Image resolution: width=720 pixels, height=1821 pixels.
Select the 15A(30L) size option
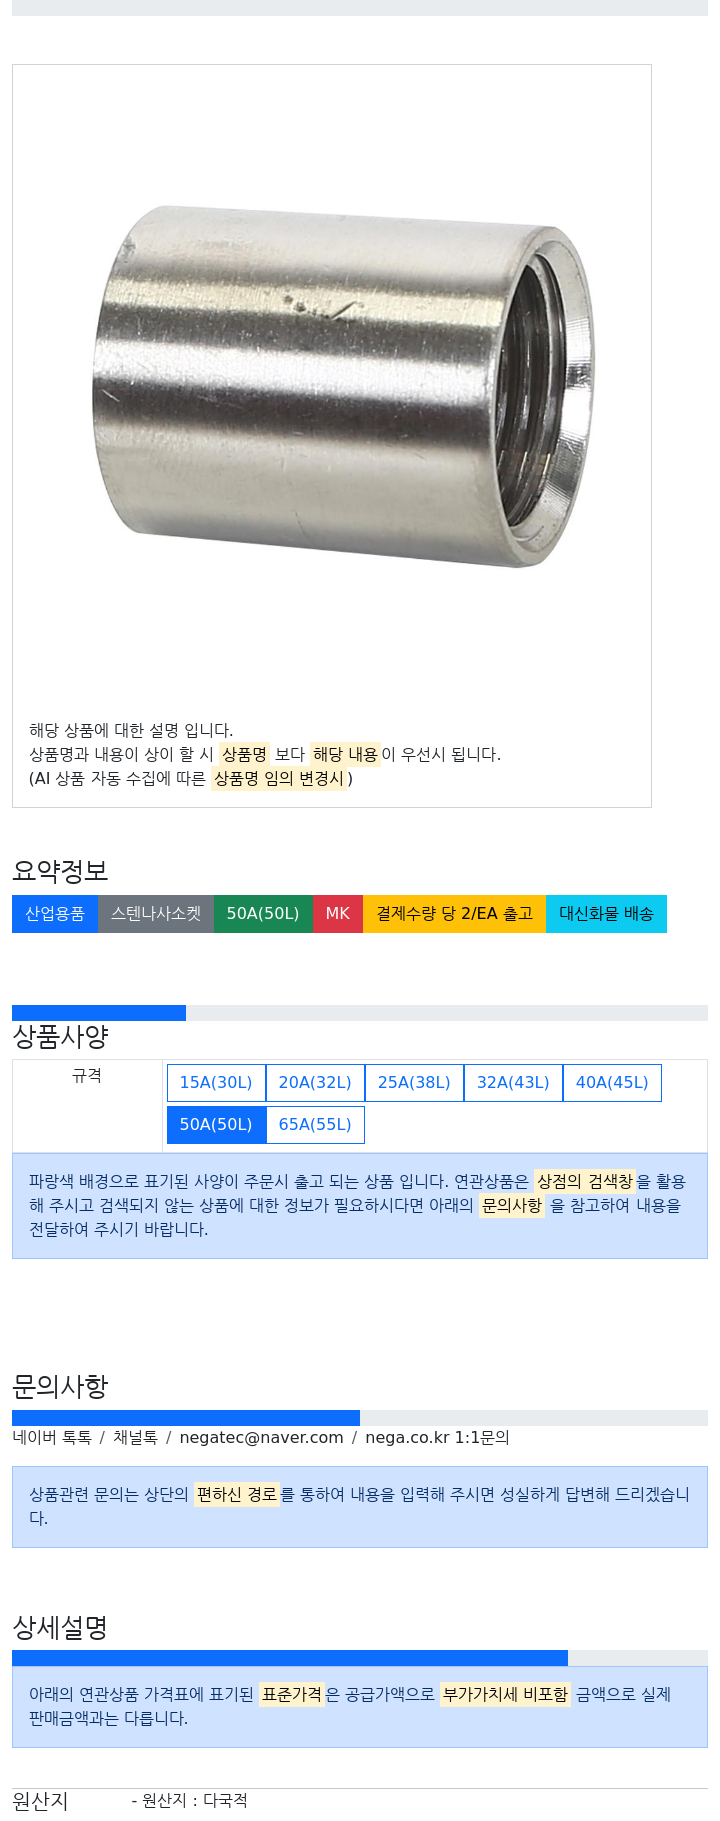click(x=216, y=1083)
